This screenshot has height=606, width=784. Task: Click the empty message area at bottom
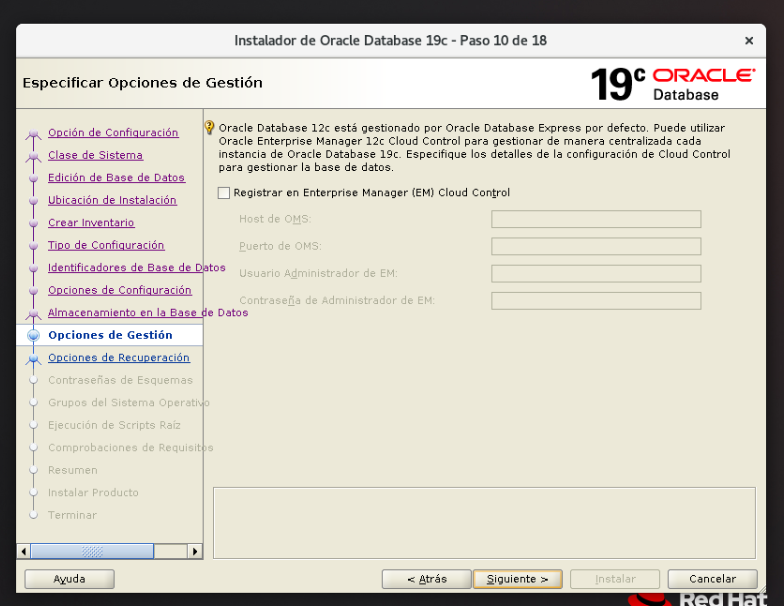(484, 523)
